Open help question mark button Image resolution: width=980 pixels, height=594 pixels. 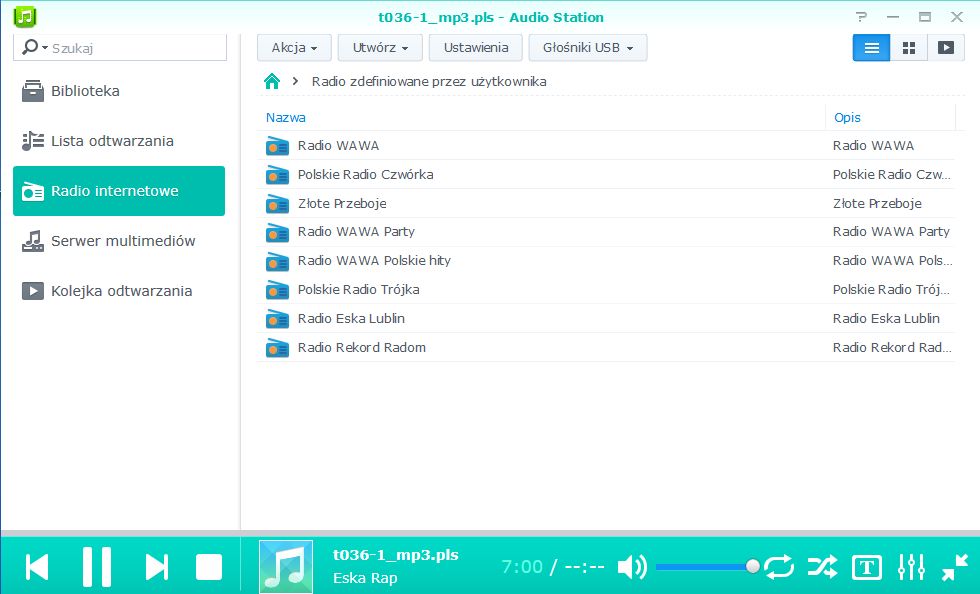coord(862,17)
